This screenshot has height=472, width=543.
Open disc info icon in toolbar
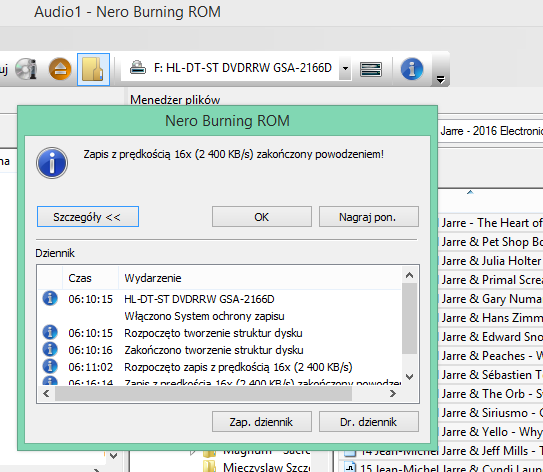point(26,69)
